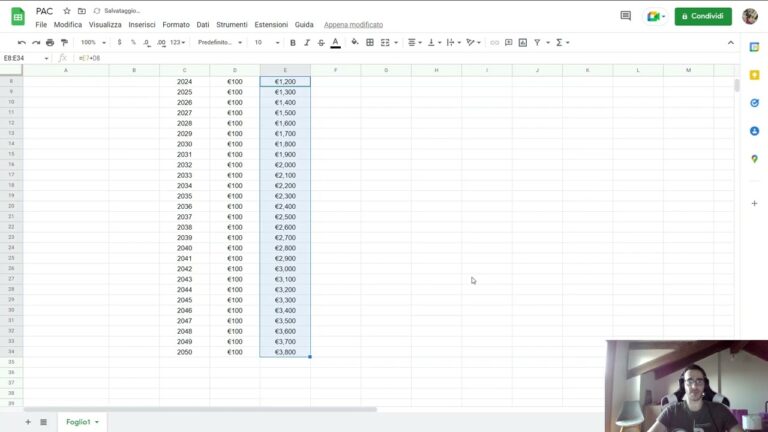Collapse the toolbar with caret arrow
The height and width of the screenshot is (432, 768).
(x=730, y=43)
